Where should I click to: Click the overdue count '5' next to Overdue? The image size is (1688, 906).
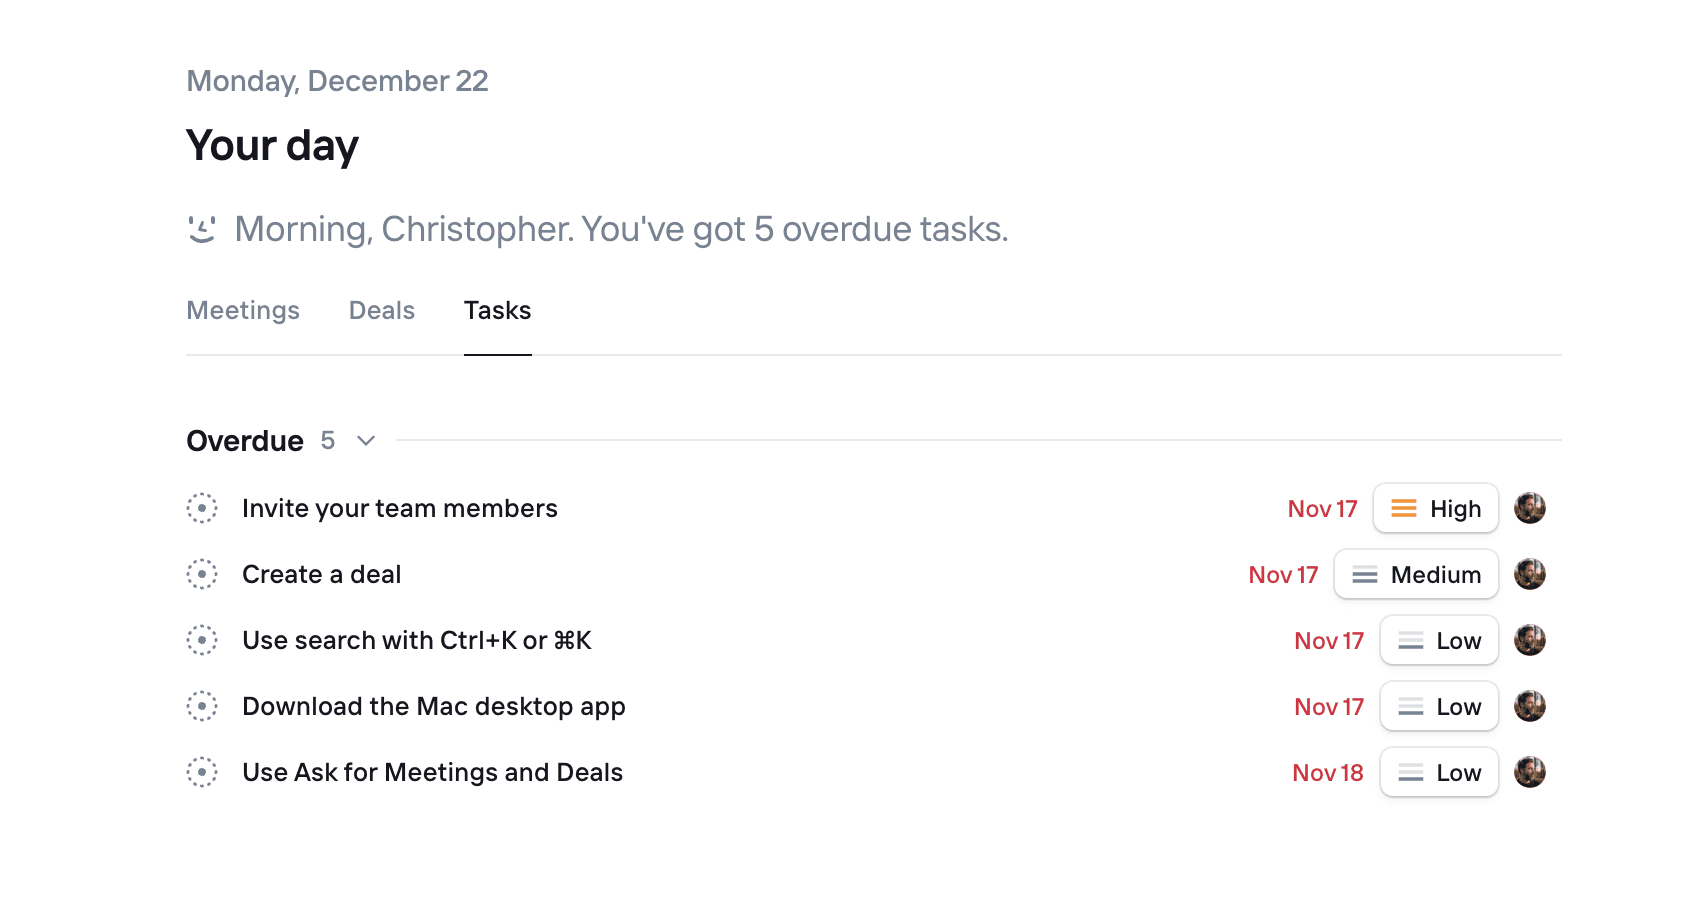(327, 440)
